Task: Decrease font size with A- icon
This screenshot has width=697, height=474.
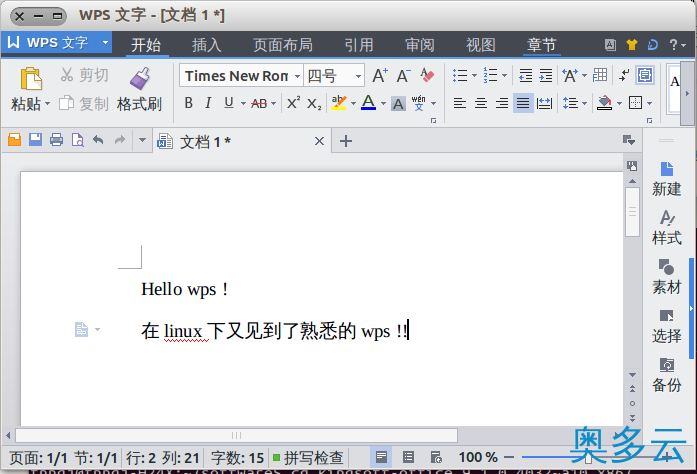Action: 404,76
